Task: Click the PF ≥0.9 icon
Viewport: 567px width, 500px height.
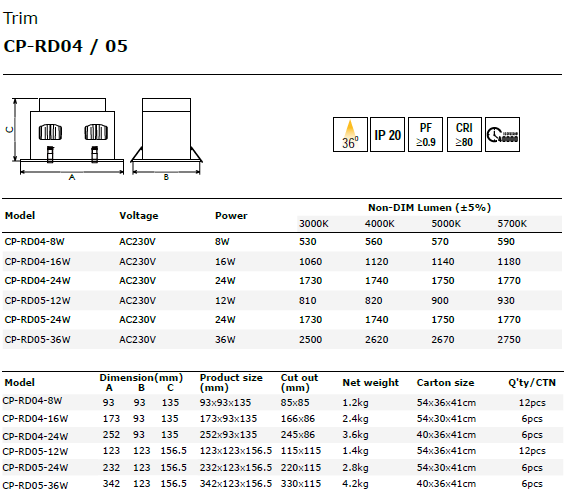Action: tap(425, 134)
